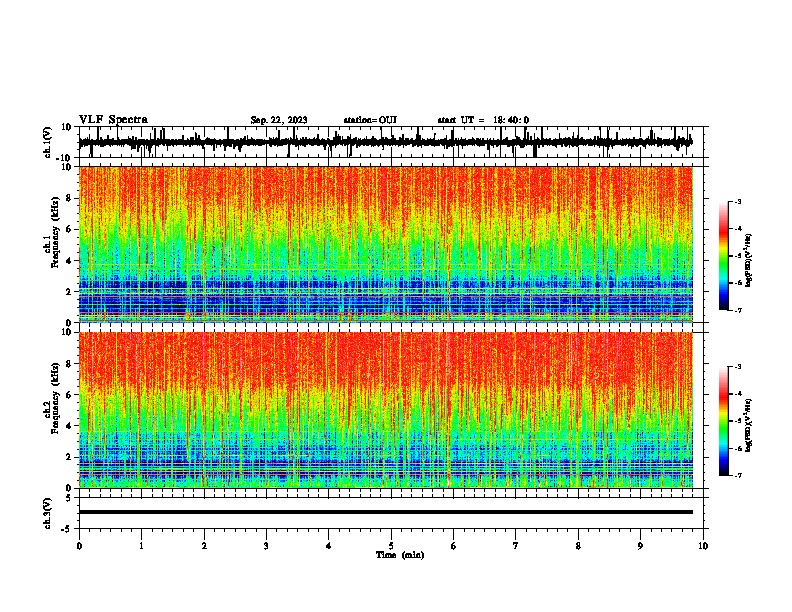Click the ch.2 frequency tick label "2"

click(69, 457)
